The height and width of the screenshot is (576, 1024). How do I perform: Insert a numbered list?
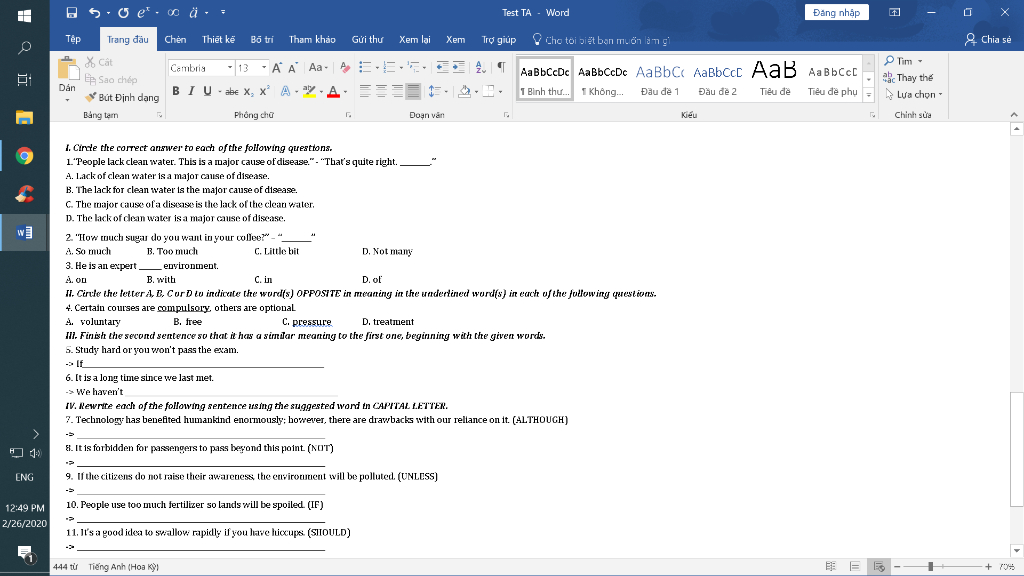[x=389, y=67]
